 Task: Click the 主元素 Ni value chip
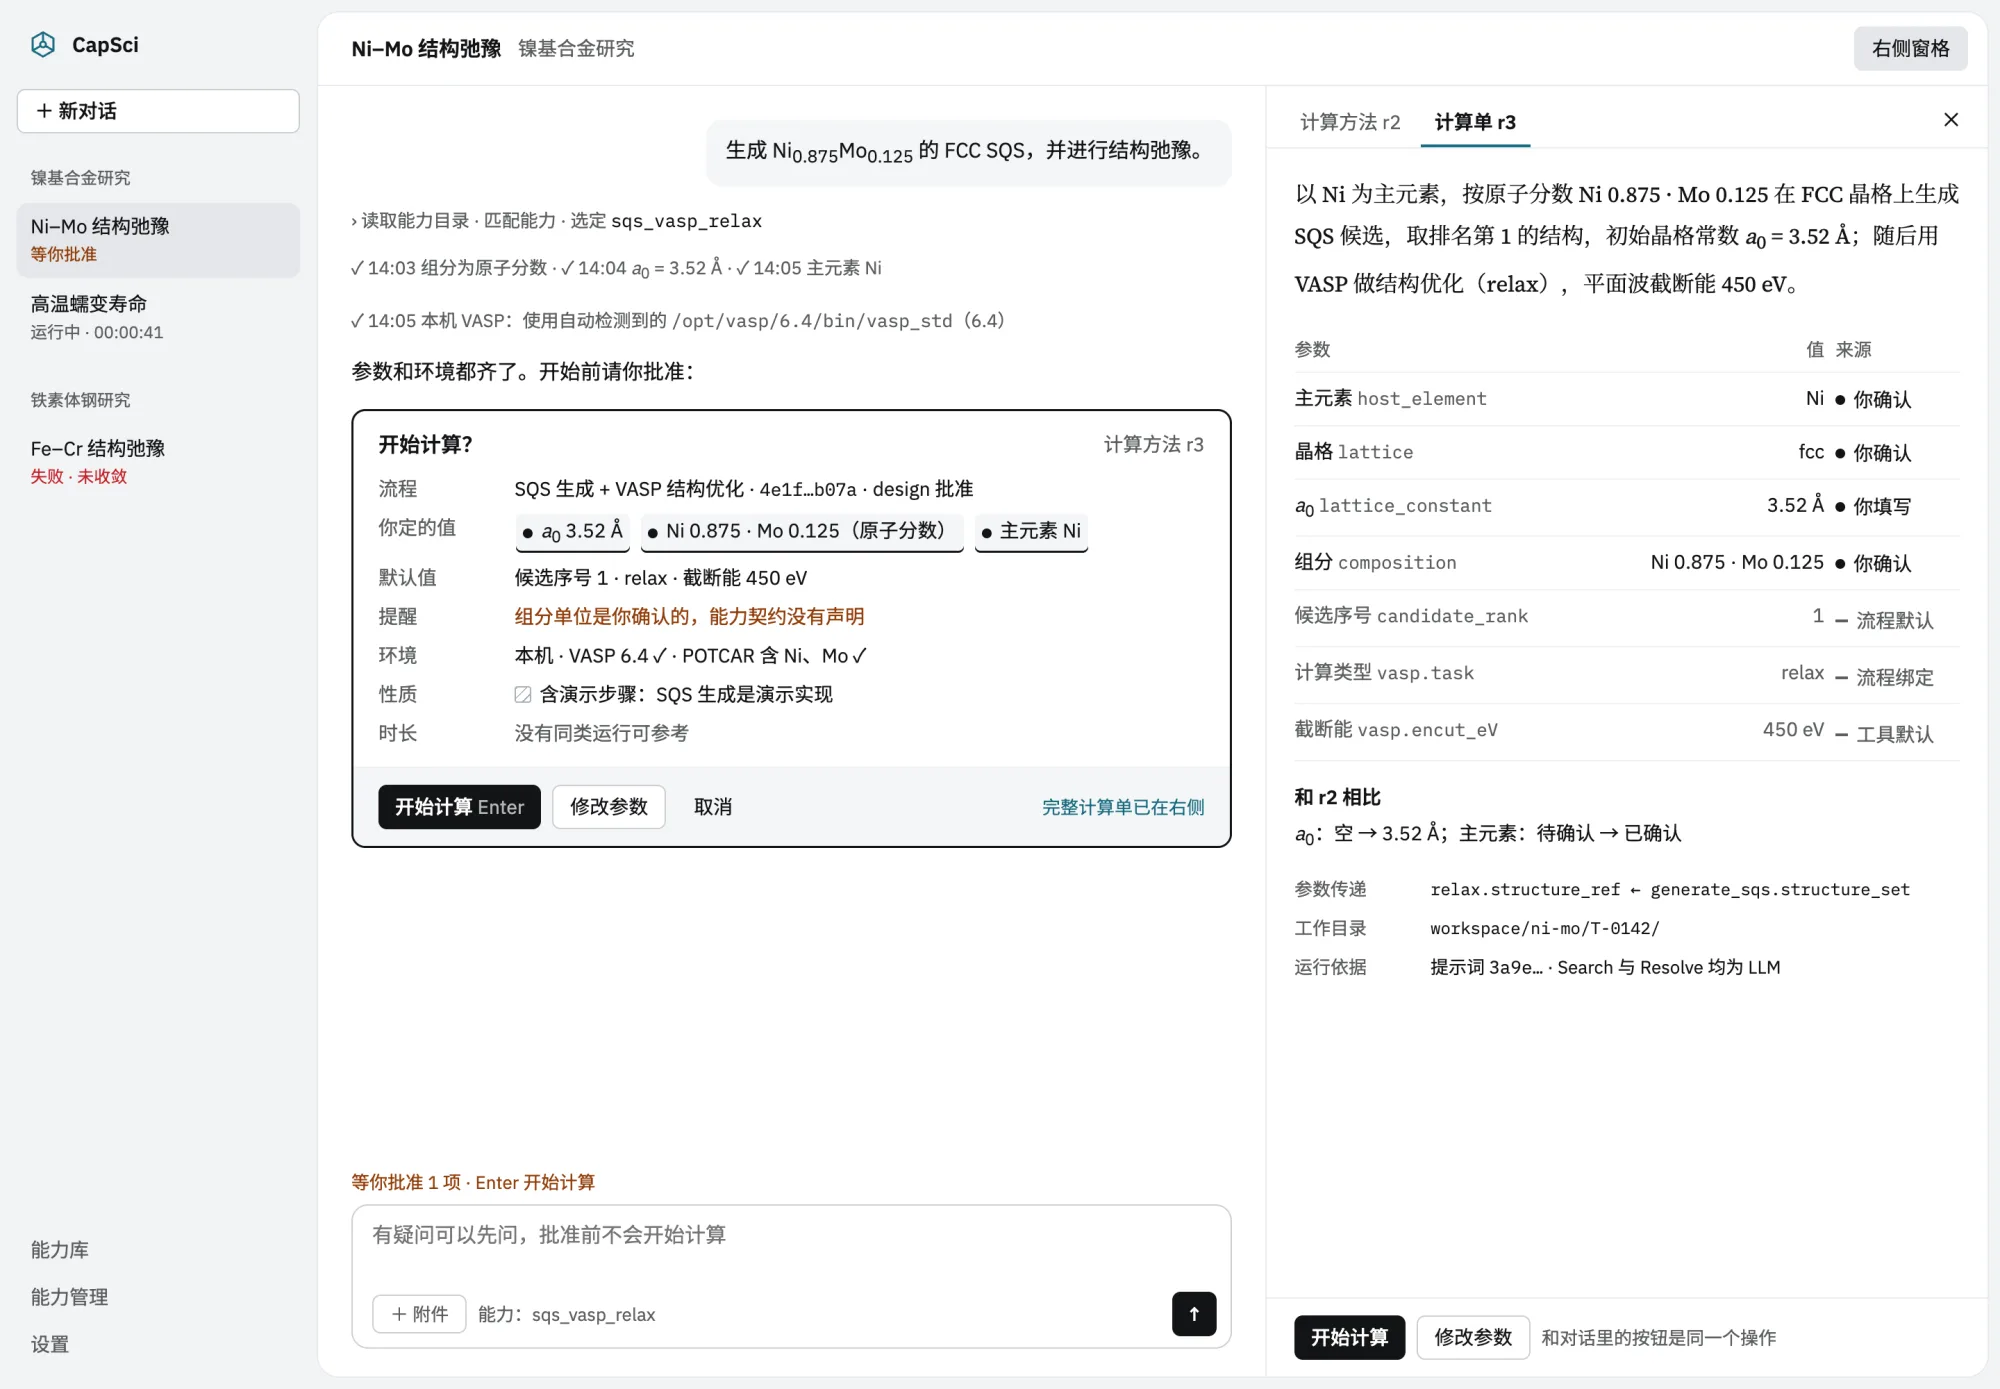(x=1031, y=531)
